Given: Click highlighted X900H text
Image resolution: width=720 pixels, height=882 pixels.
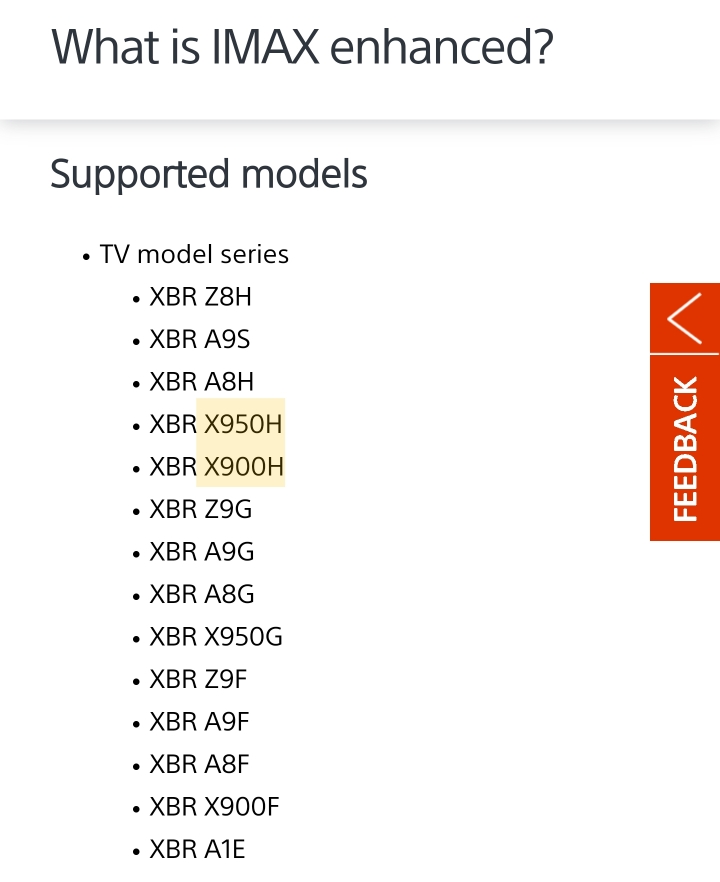Looking at the screenshot, I should click(x=244, y=467).
